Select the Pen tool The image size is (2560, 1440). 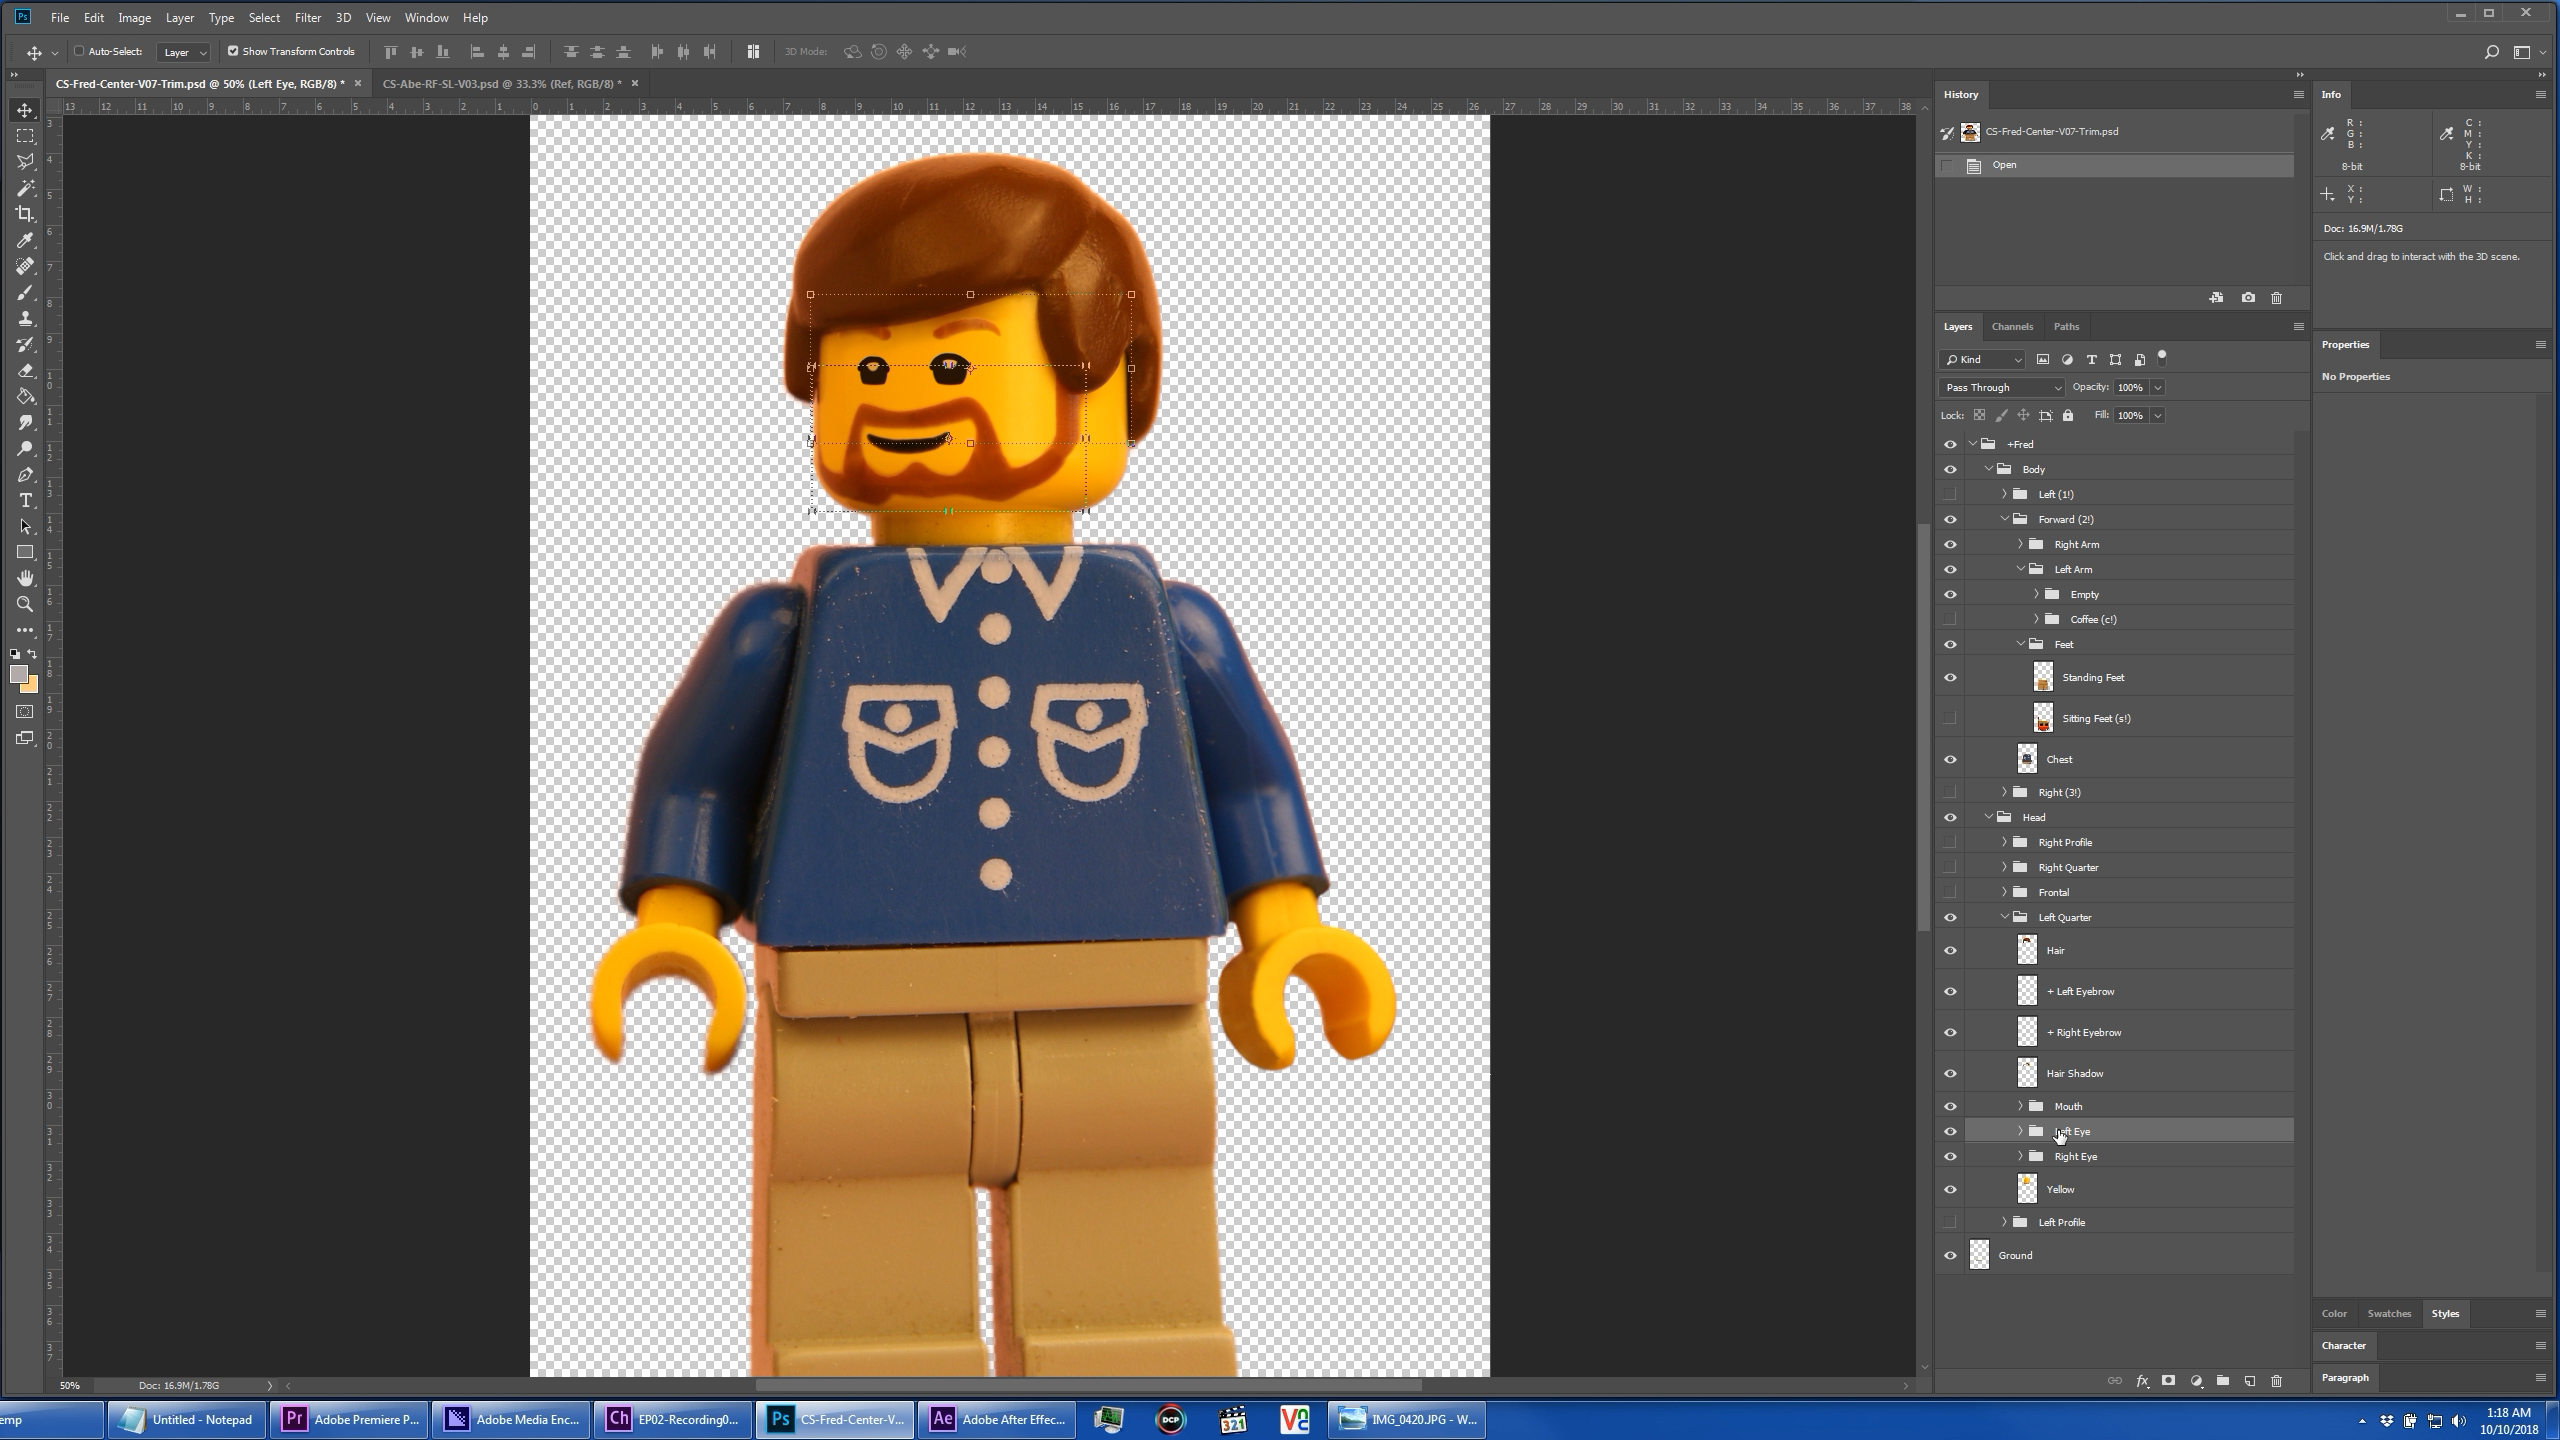(x=25, y=474)
